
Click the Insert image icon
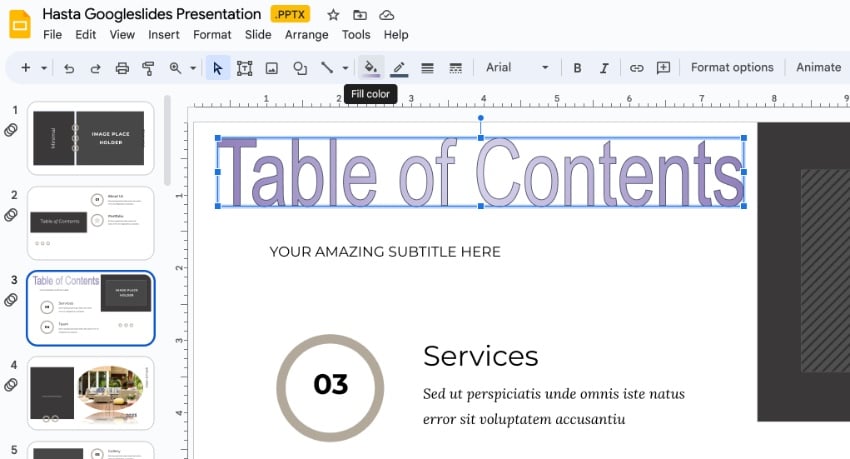(x=271, y=68)
